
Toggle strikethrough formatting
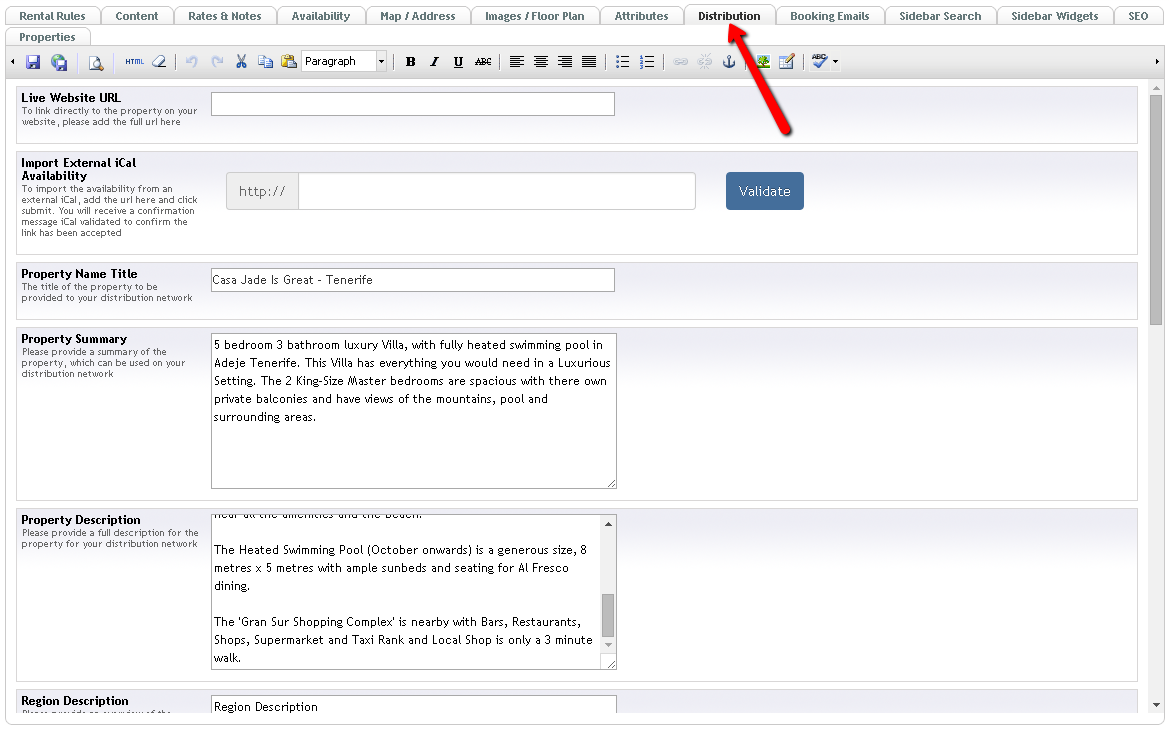pyautogui.click(x=483, y=62)
